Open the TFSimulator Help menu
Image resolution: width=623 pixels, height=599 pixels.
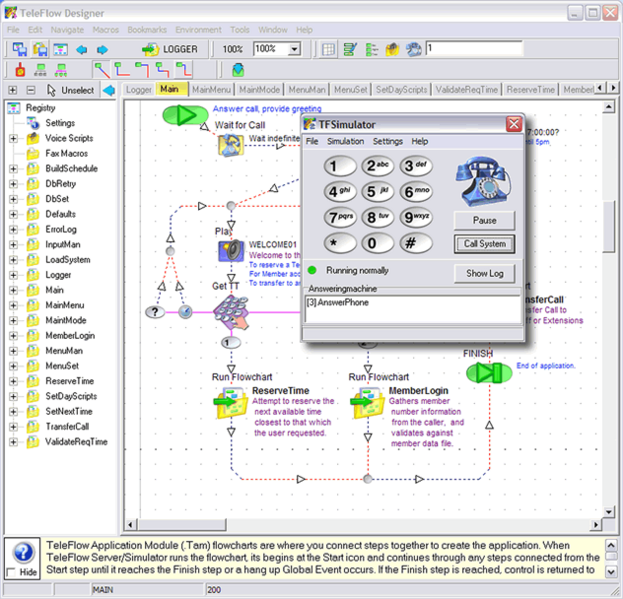click(x=420, y=141)
